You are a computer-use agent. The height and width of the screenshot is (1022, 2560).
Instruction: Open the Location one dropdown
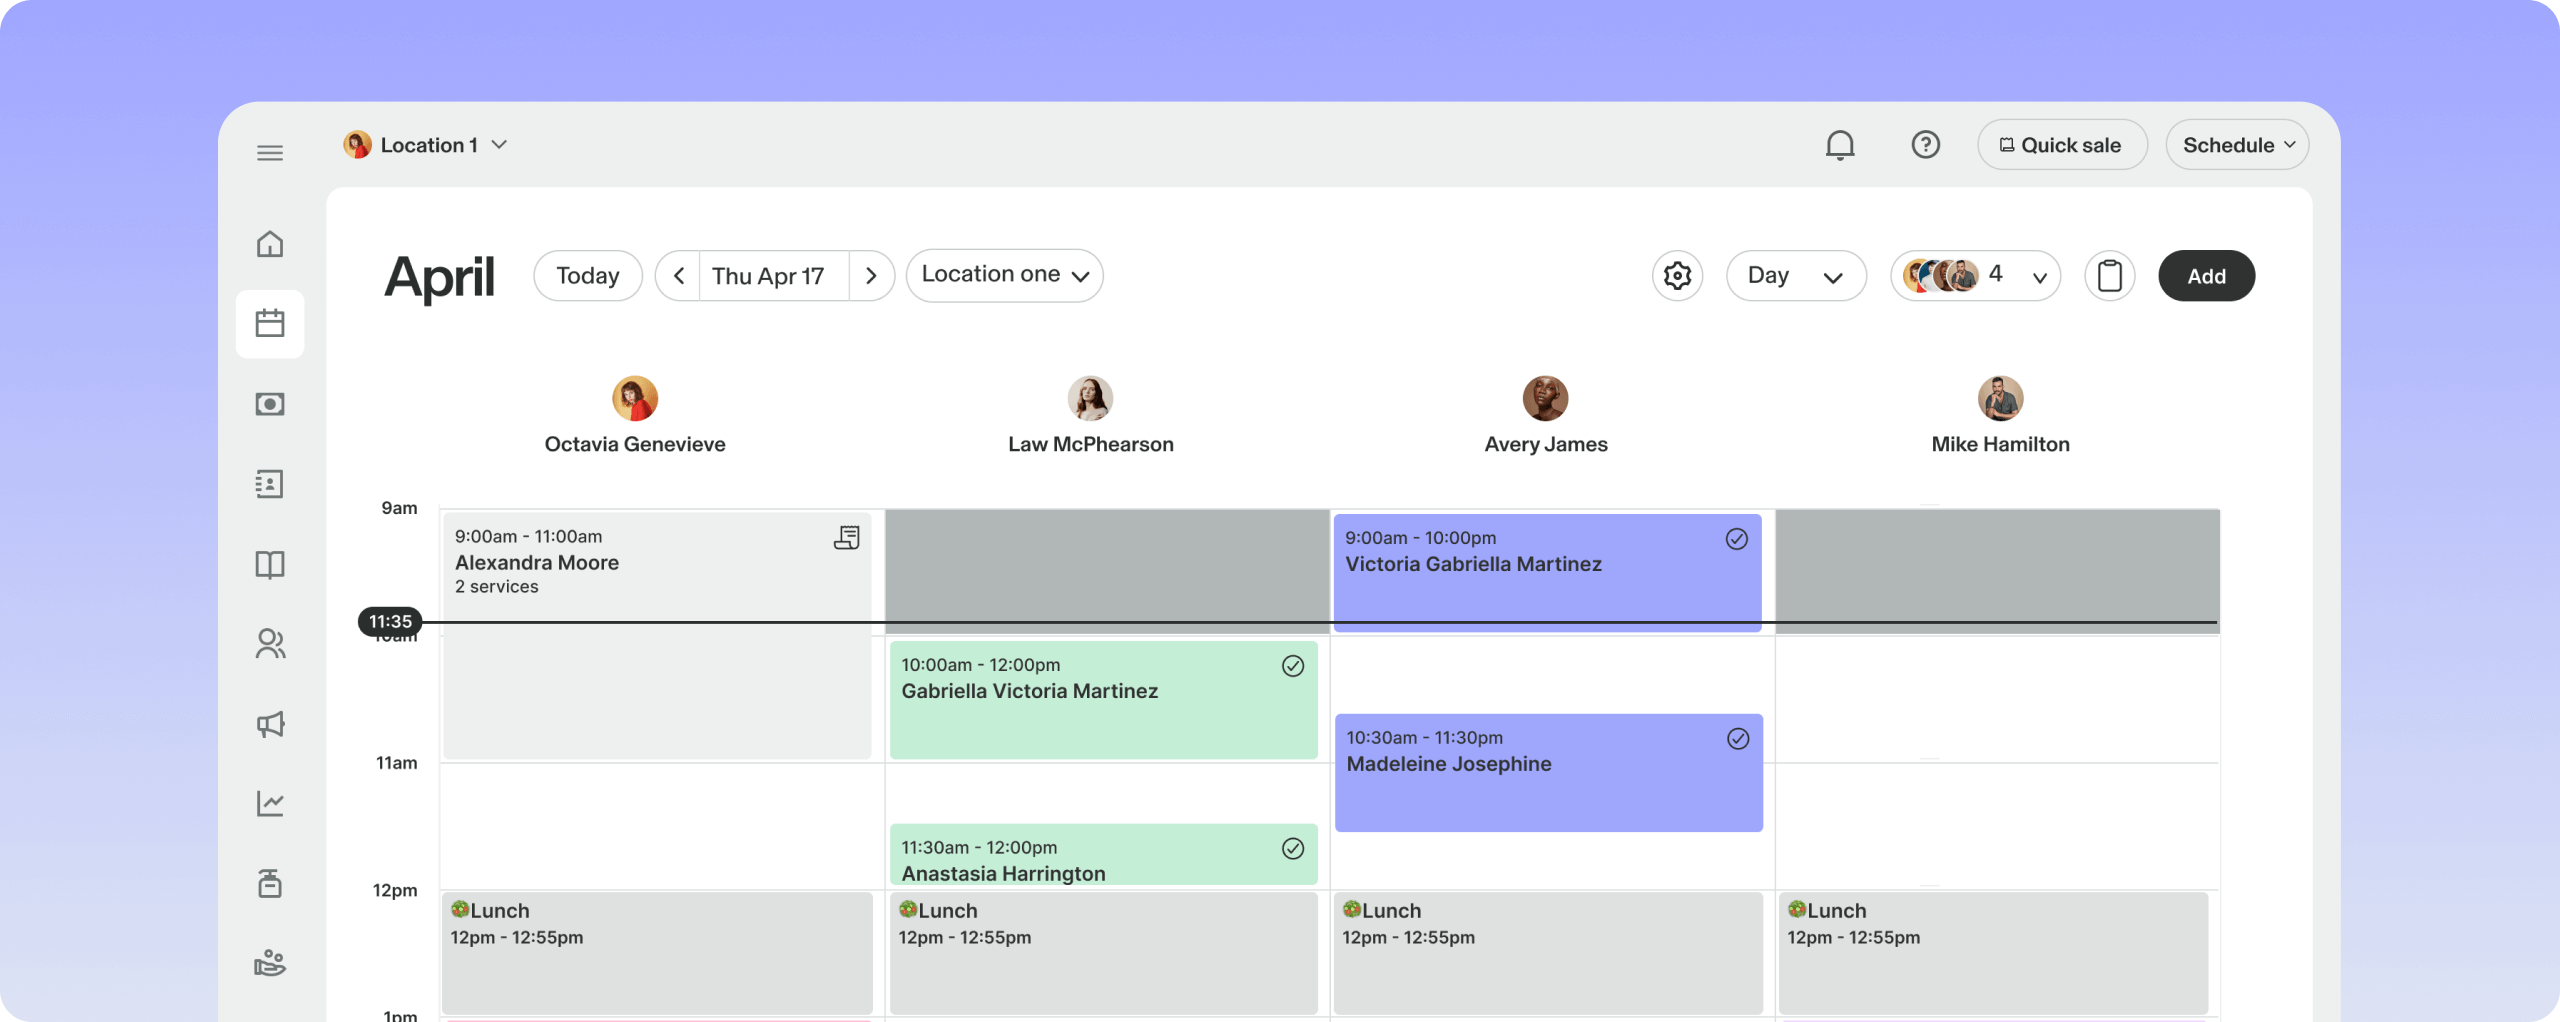click(x=1004, y=275)
